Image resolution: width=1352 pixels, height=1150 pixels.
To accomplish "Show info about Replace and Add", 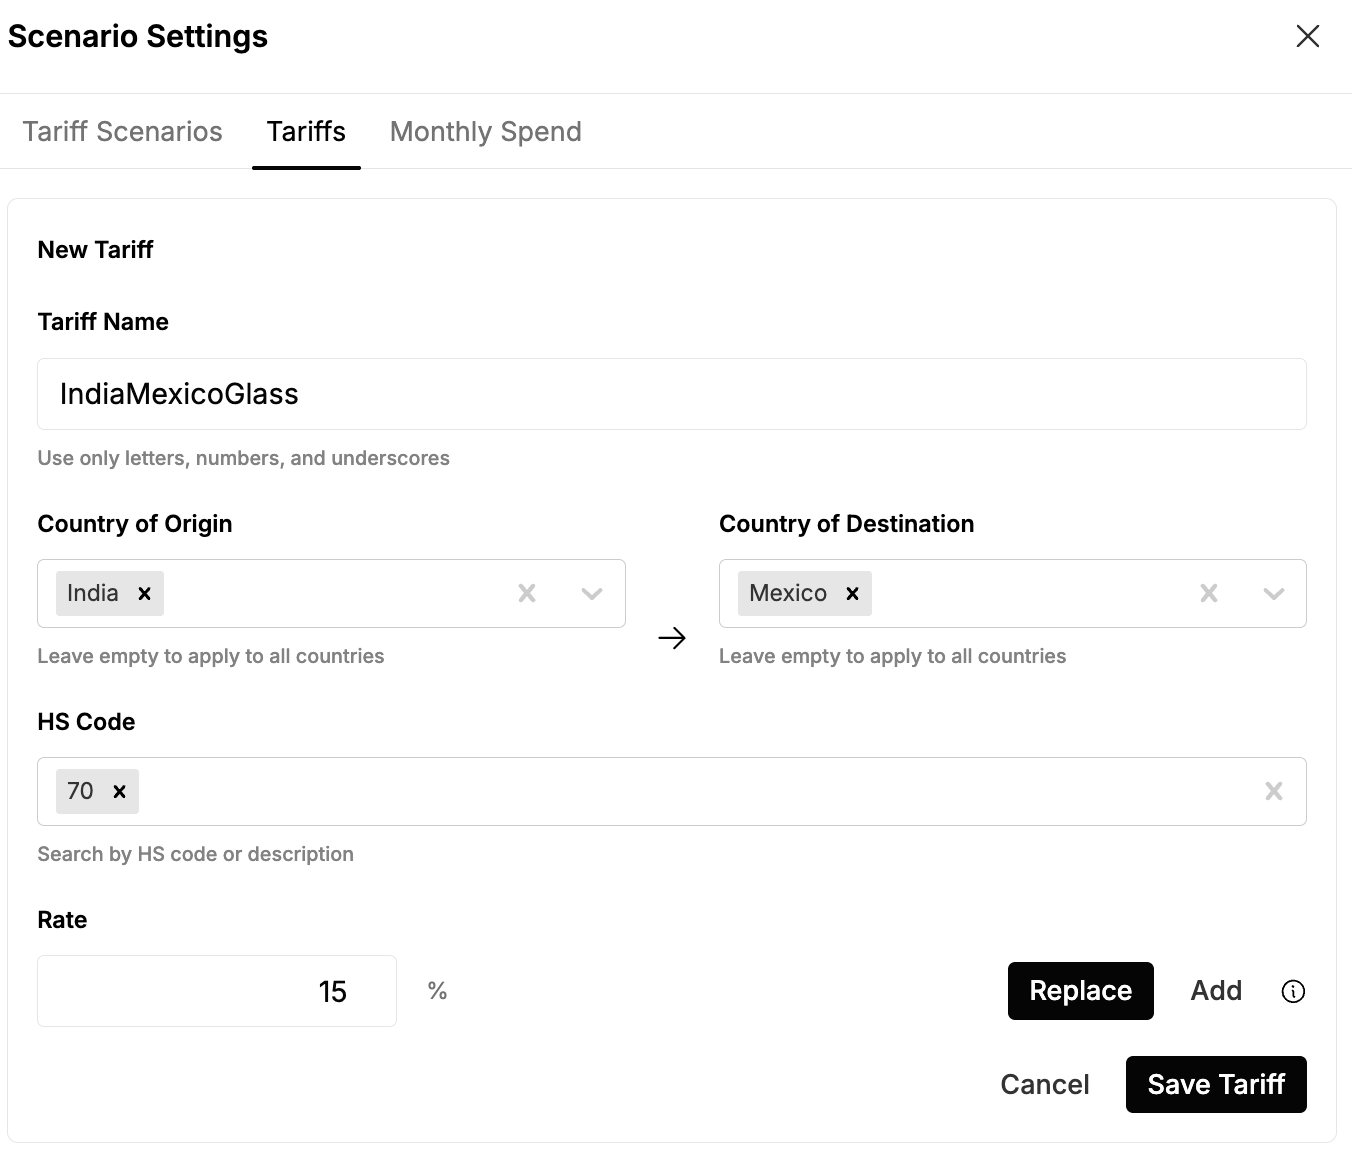I will point(1293,991).
